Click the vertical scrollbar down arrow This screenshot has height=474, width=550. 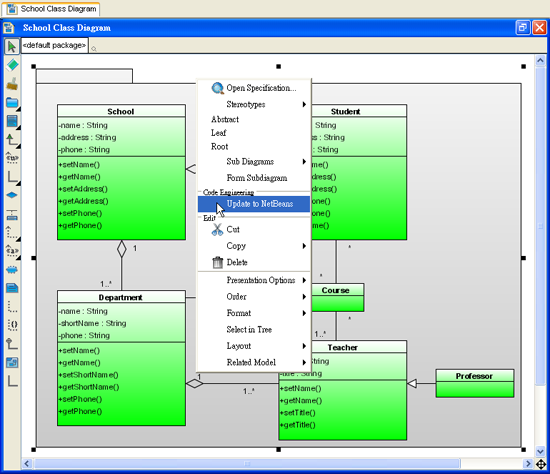540,452
